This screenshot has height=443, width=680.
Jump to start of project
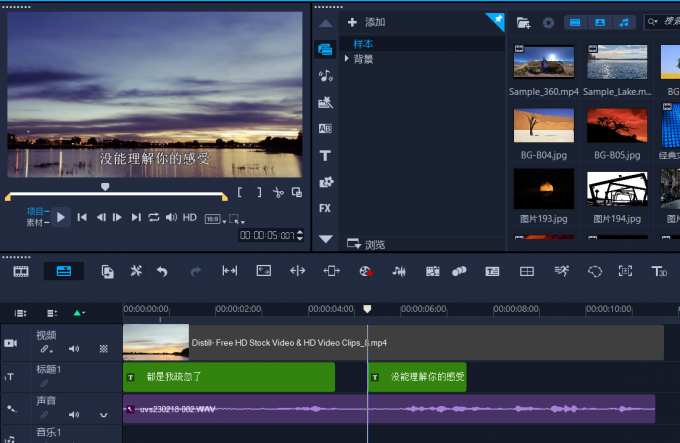[x=82, y=217]
